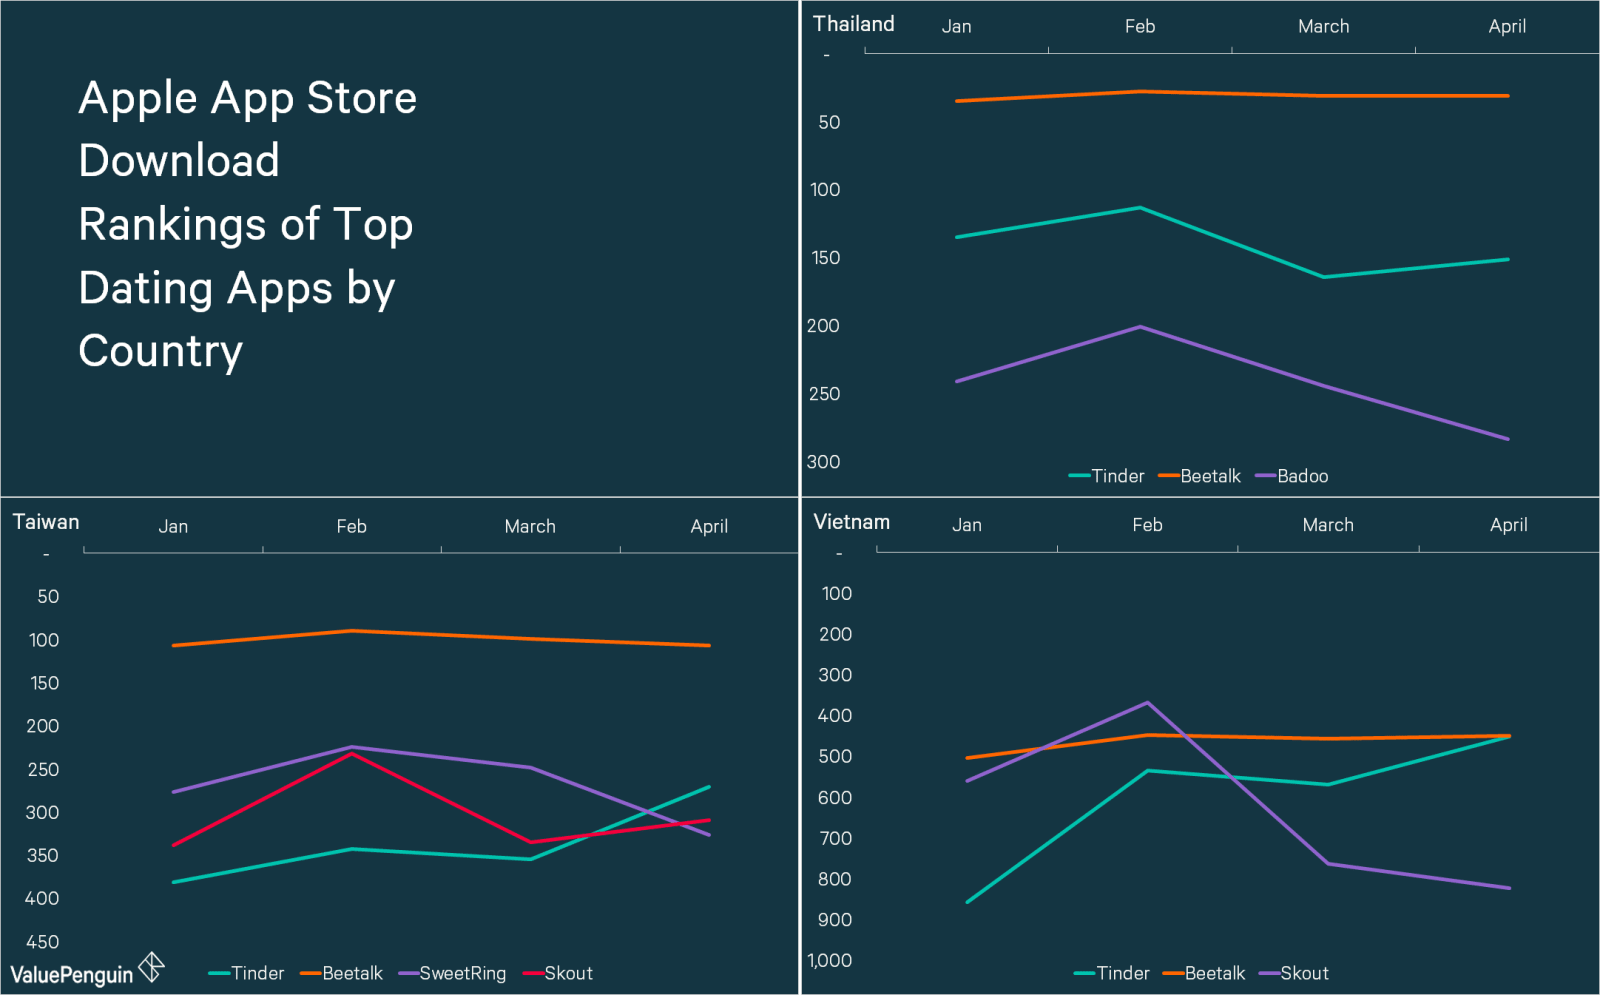1600x995 pixels.
Task: Click the Beetalk orange line Feb point in Thailand
Action: [x=1140, y=92]
